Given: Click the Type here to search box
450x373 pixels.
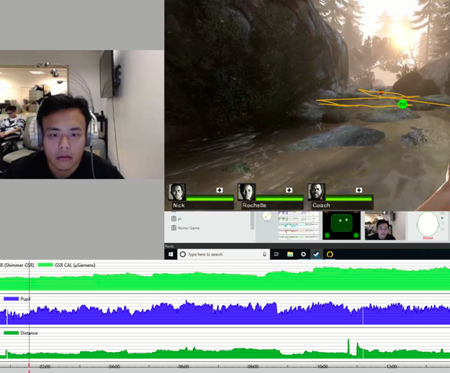Looking at the screenshot, I should pos(223,254).
